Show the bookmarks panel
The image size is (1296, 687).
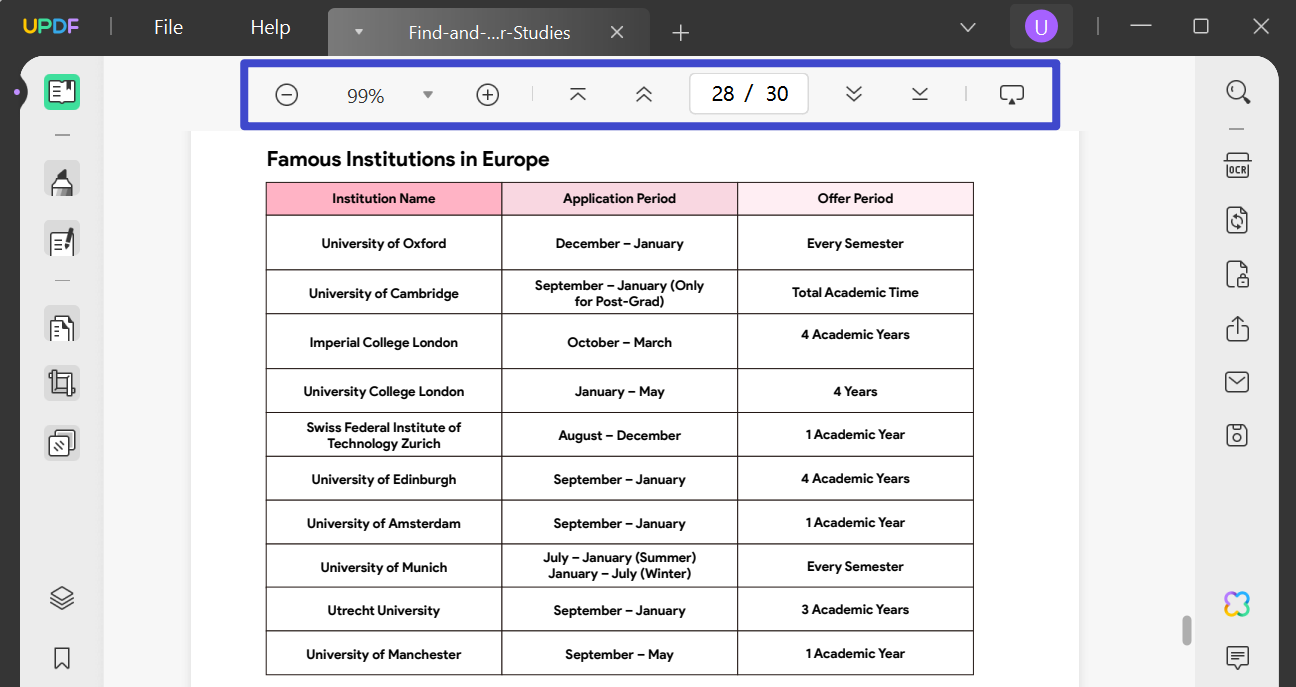pos(62,657)
